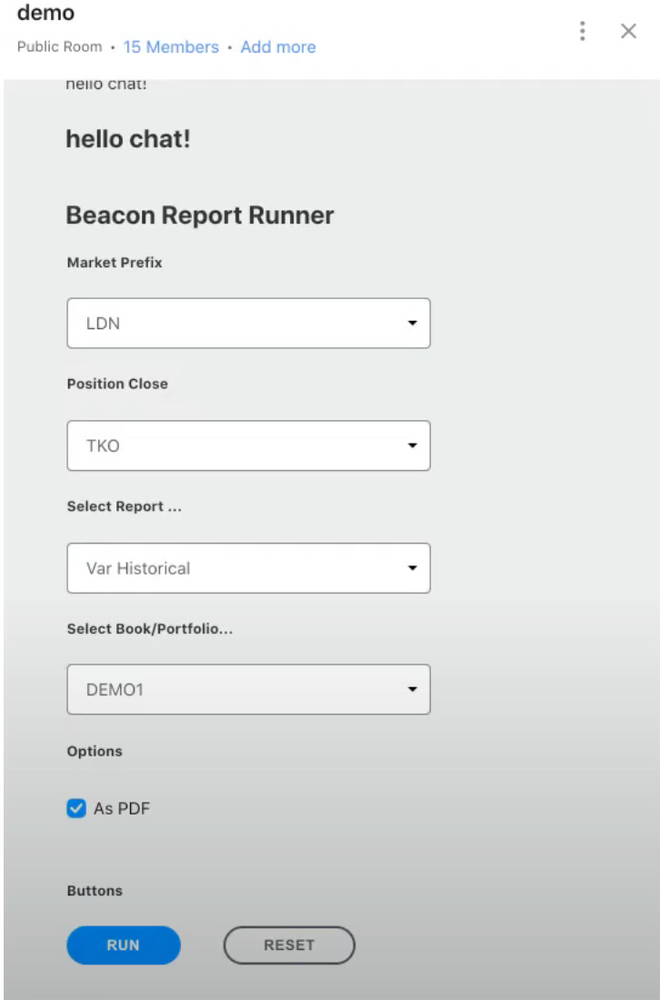Viewport: 660px width, 1000px height.
Task: Click the As PDF label text
Action: click(x=122, y=809)
